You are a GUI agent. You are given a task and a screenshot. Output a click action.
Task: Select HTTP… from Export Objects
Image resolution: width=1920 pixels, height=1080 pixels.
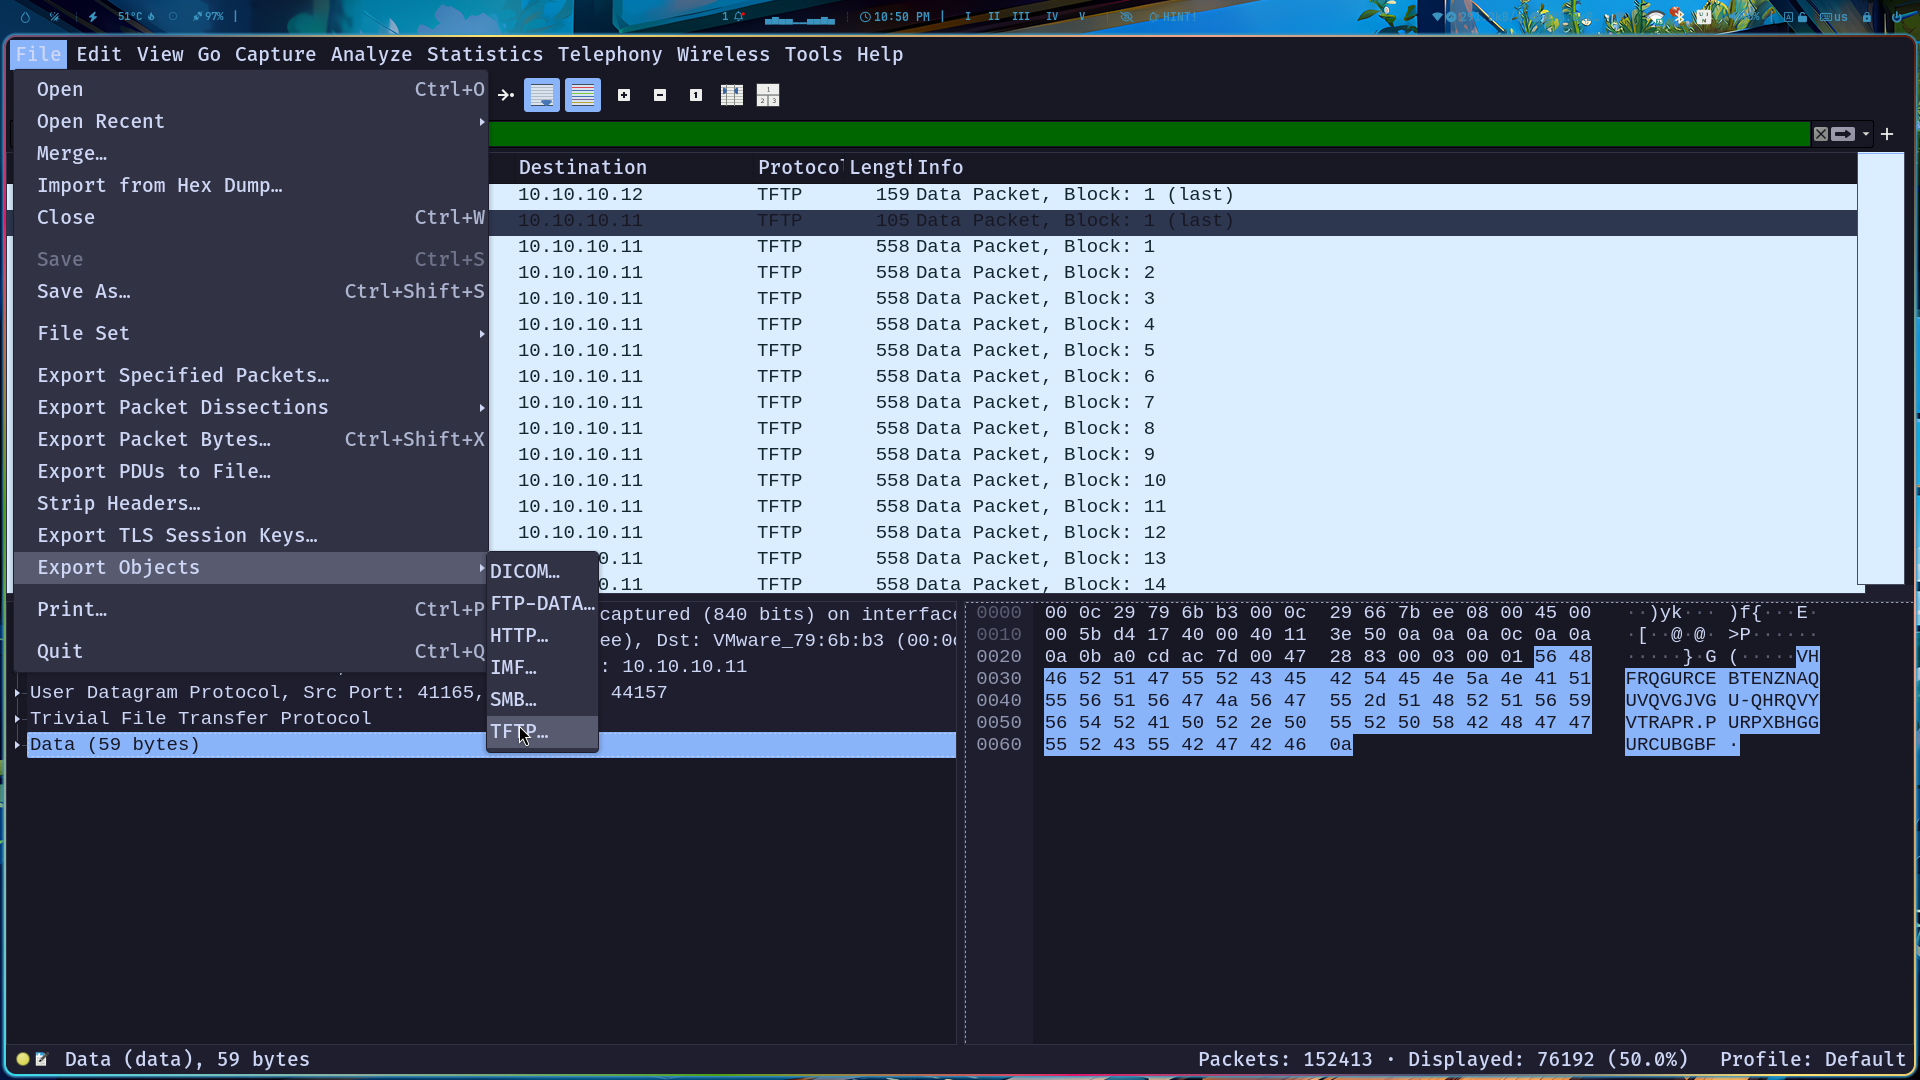(x=542, y=635)
